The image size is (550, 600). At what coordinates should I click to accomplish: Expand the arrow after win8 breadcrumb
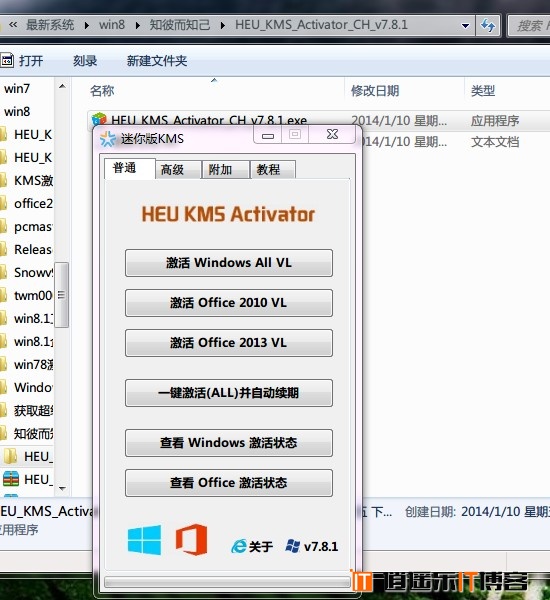coord(138,26)
